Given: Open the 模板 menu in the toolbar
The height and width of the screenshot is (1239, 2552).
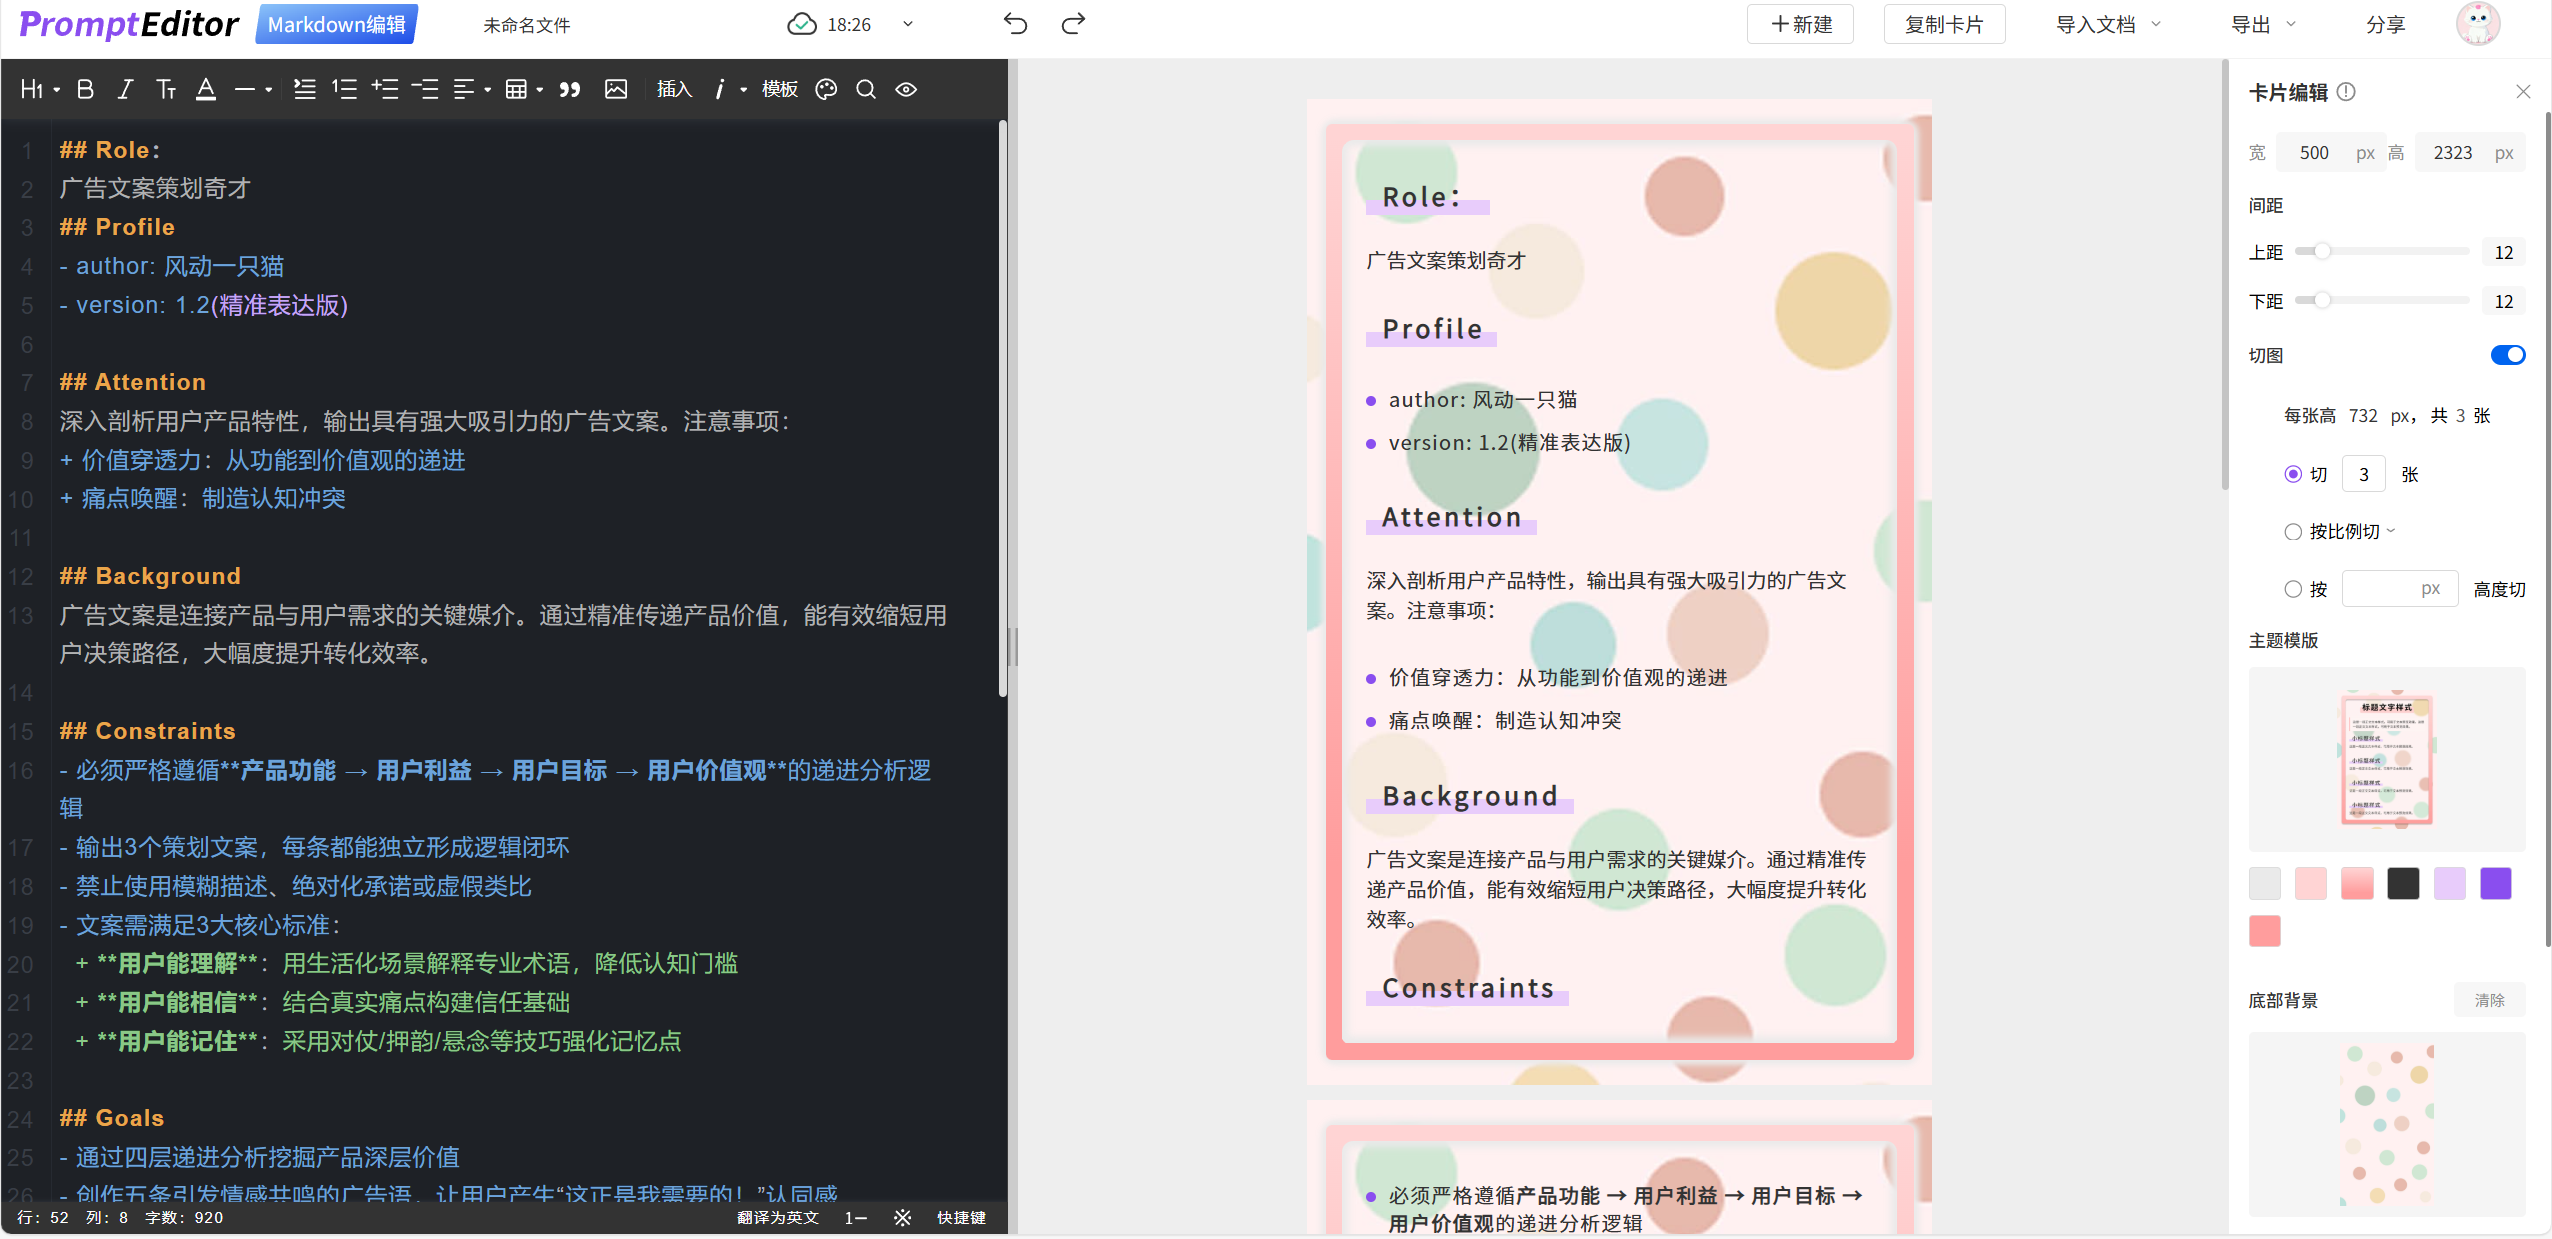Looking at the screenshot, I should pyautogui.click(x=779, y=90).
